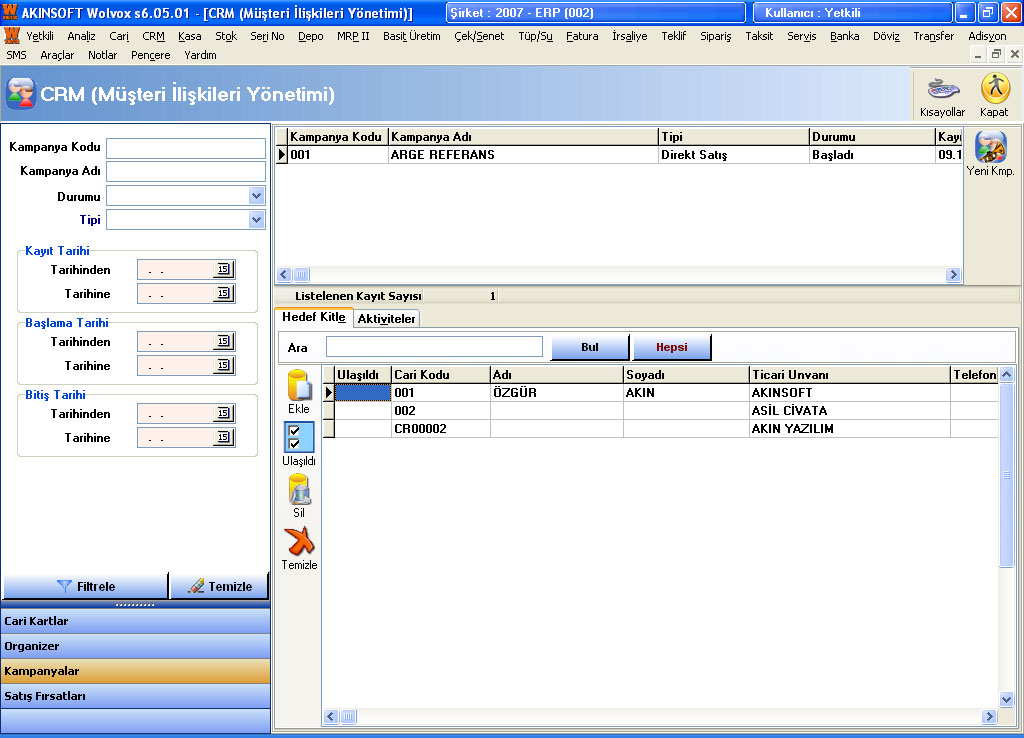
Task: Open the Araçlar menu
Action: (x=57, y=55)
